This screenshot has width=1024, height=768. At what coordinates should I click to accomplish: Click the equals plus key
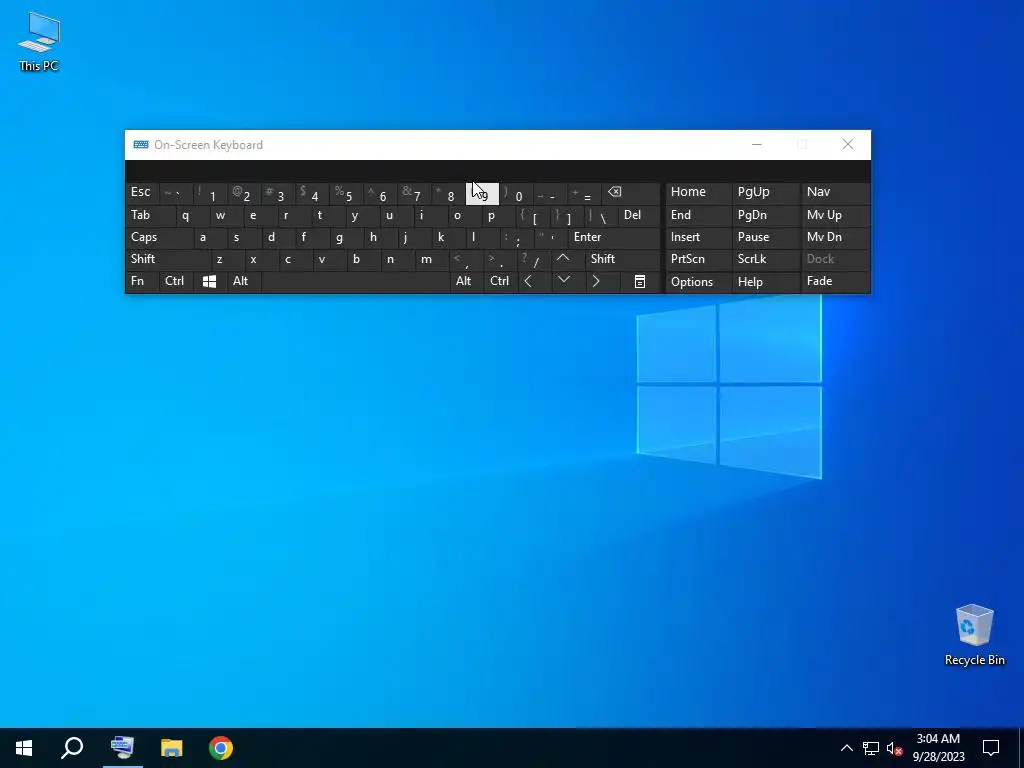click(584, 193)
